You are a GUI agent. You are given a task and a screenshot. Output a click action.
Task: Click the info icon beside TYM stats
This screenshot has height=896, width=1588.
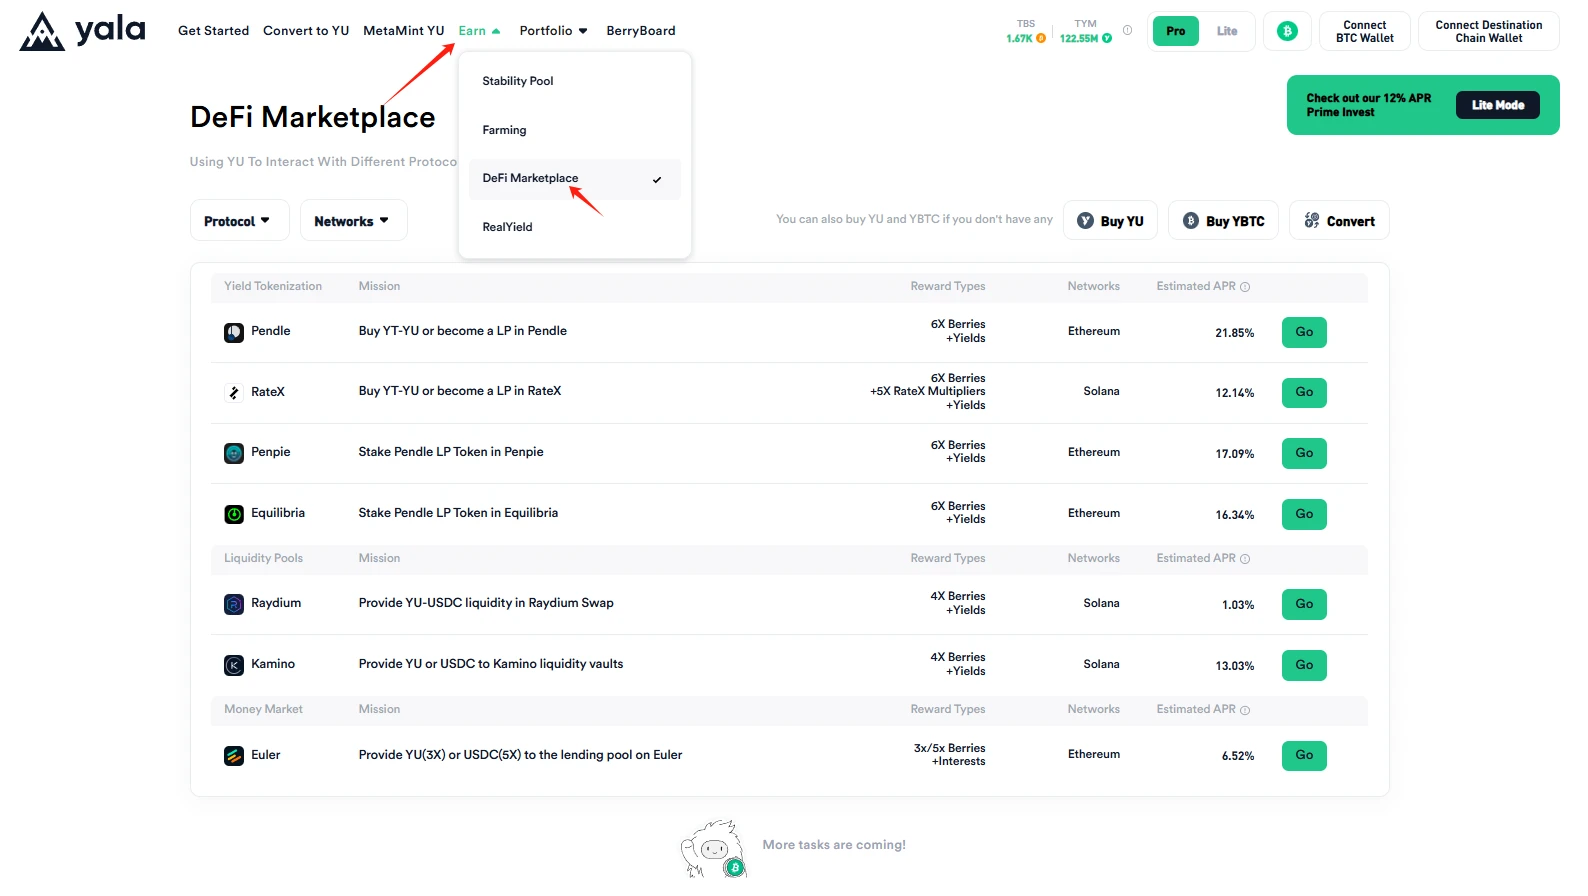[1127, 30]
